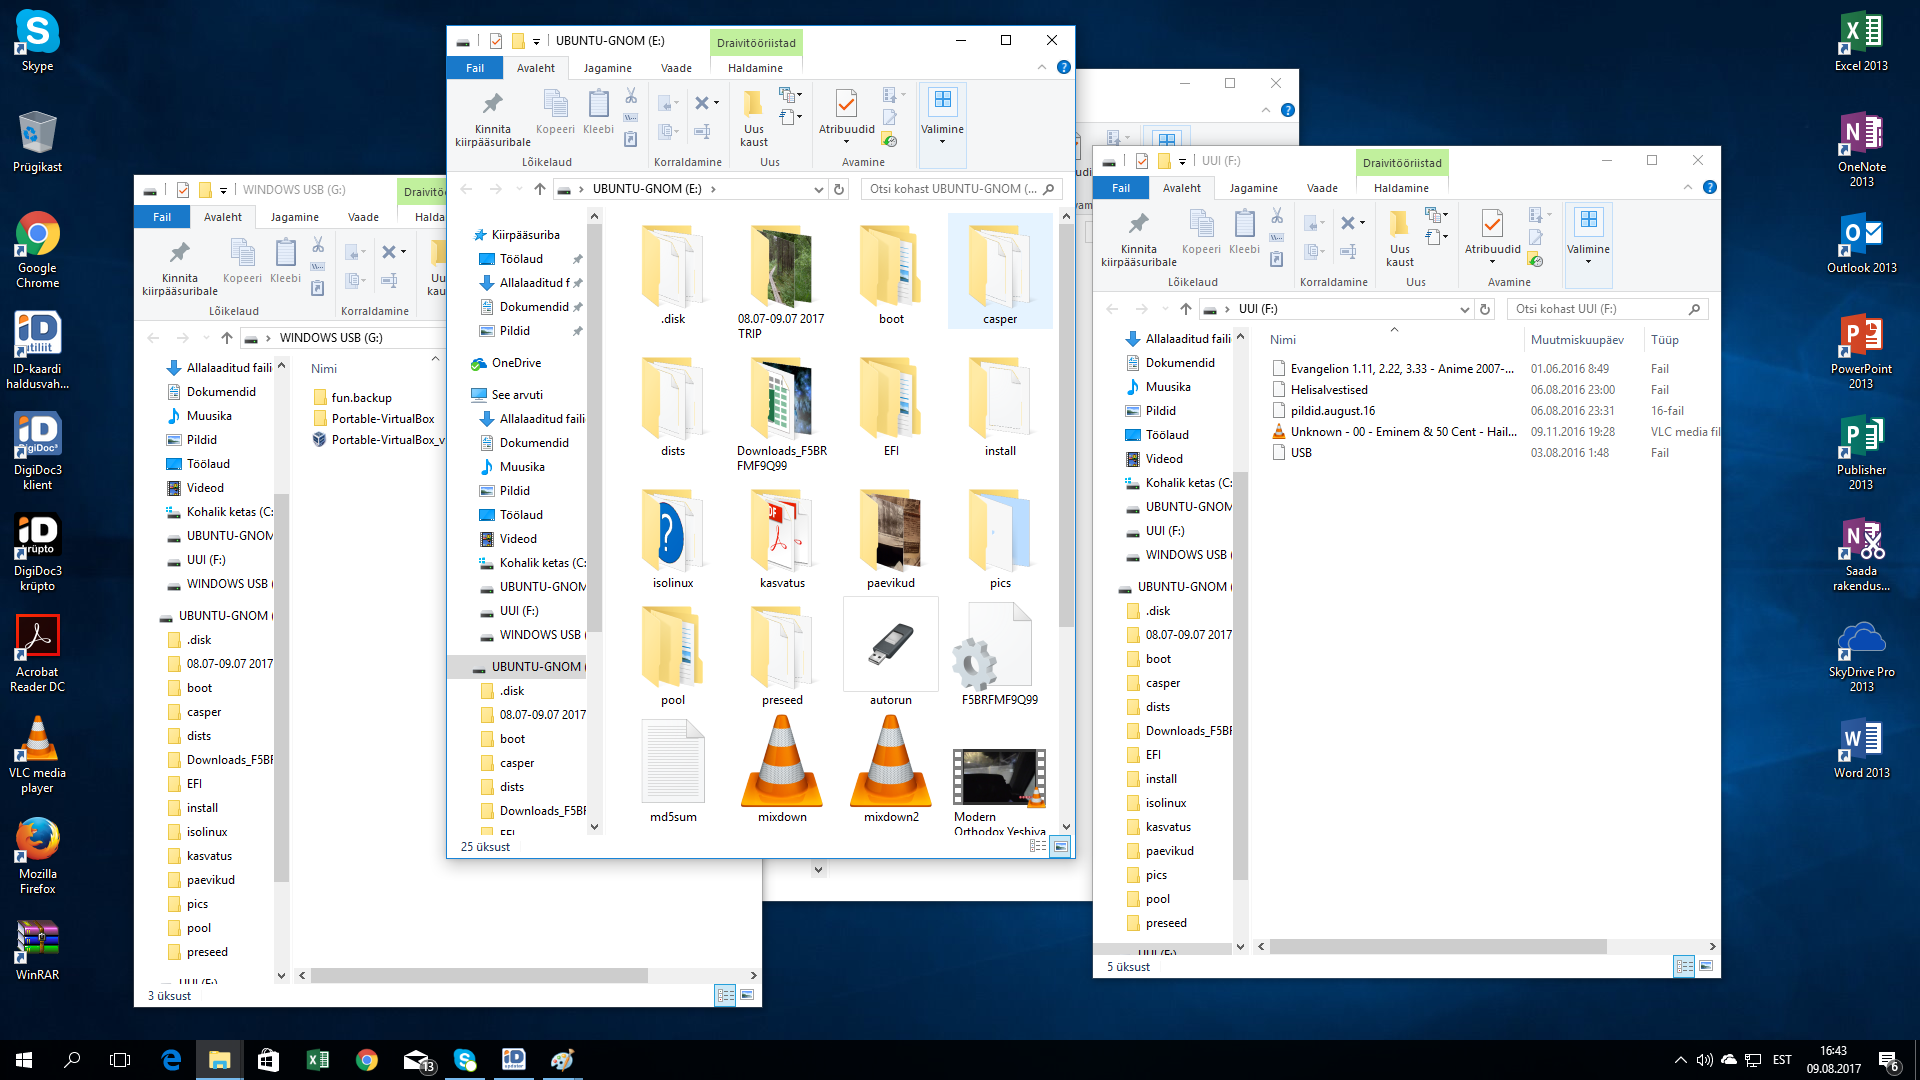Open Microsoft Store from the taskbar
1920x1080 pixels.
(268, 1060)
